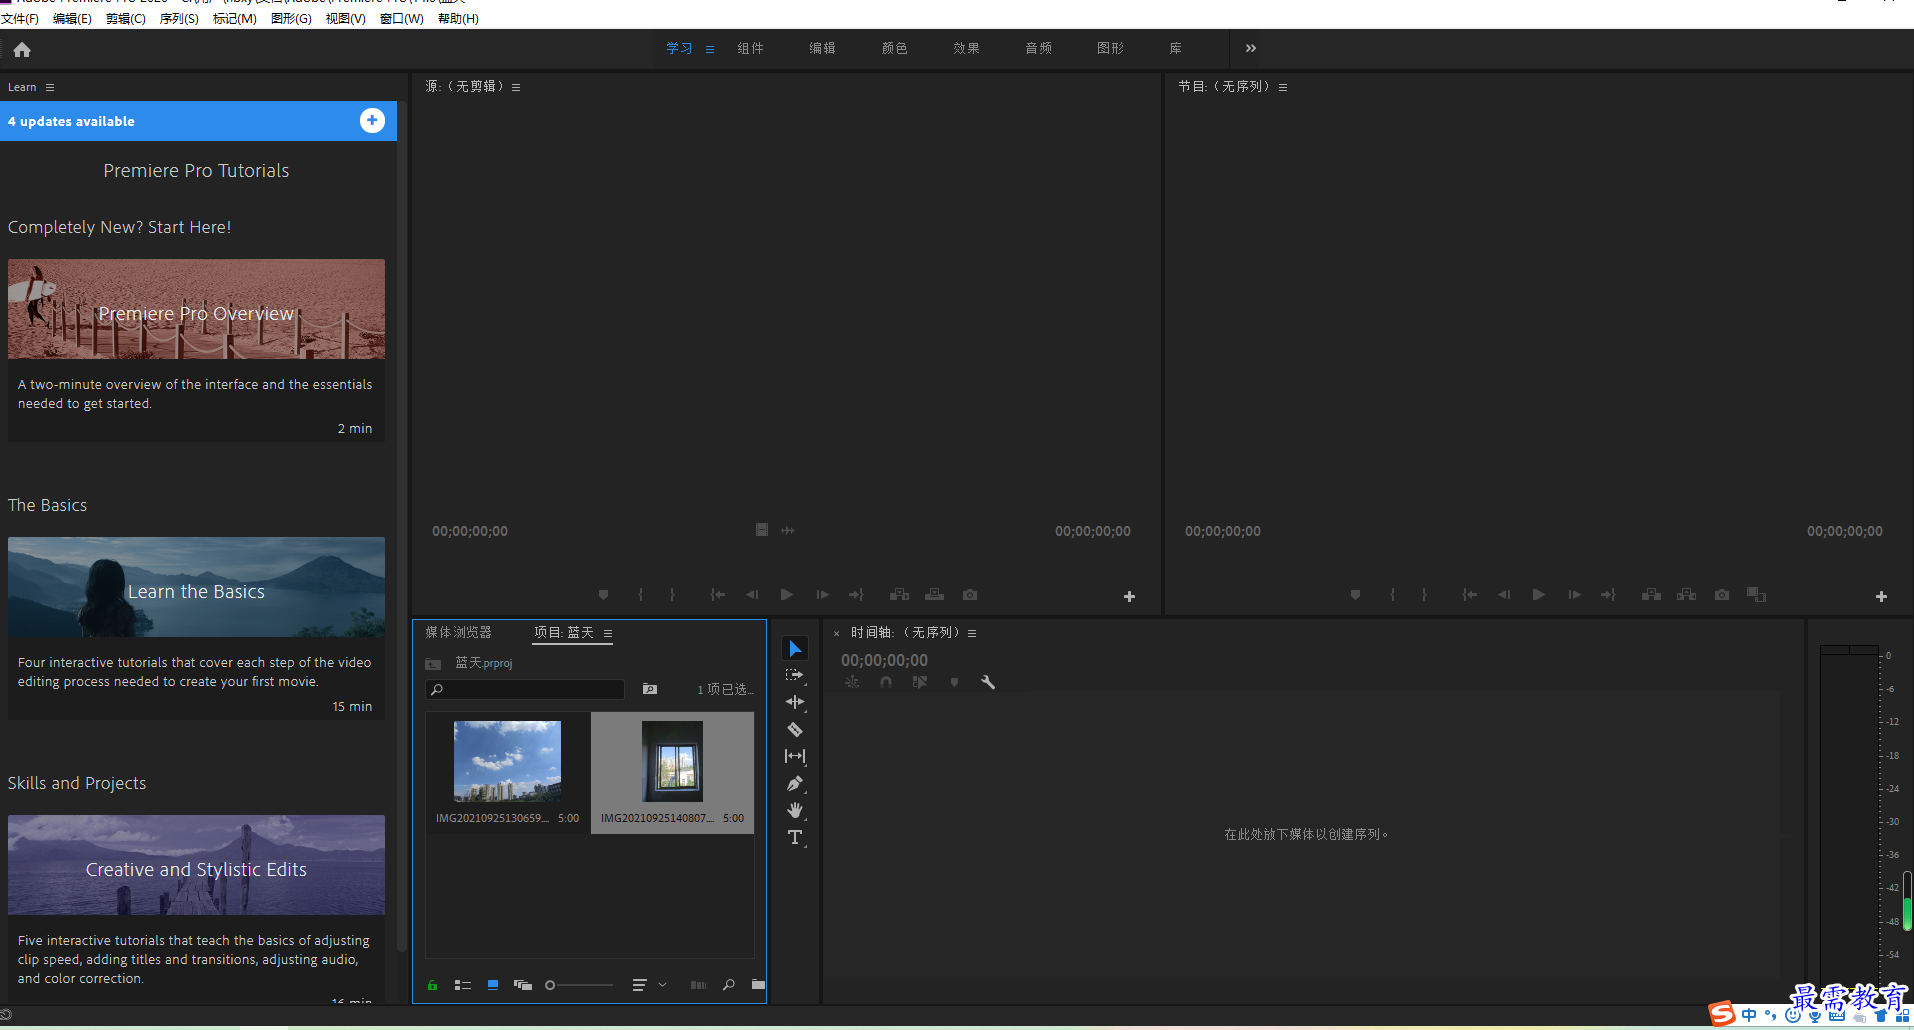Viewport: 1914px width, 1030px height.
Task: Click Insert icon in Source monitor
Action: click(899, 595)
